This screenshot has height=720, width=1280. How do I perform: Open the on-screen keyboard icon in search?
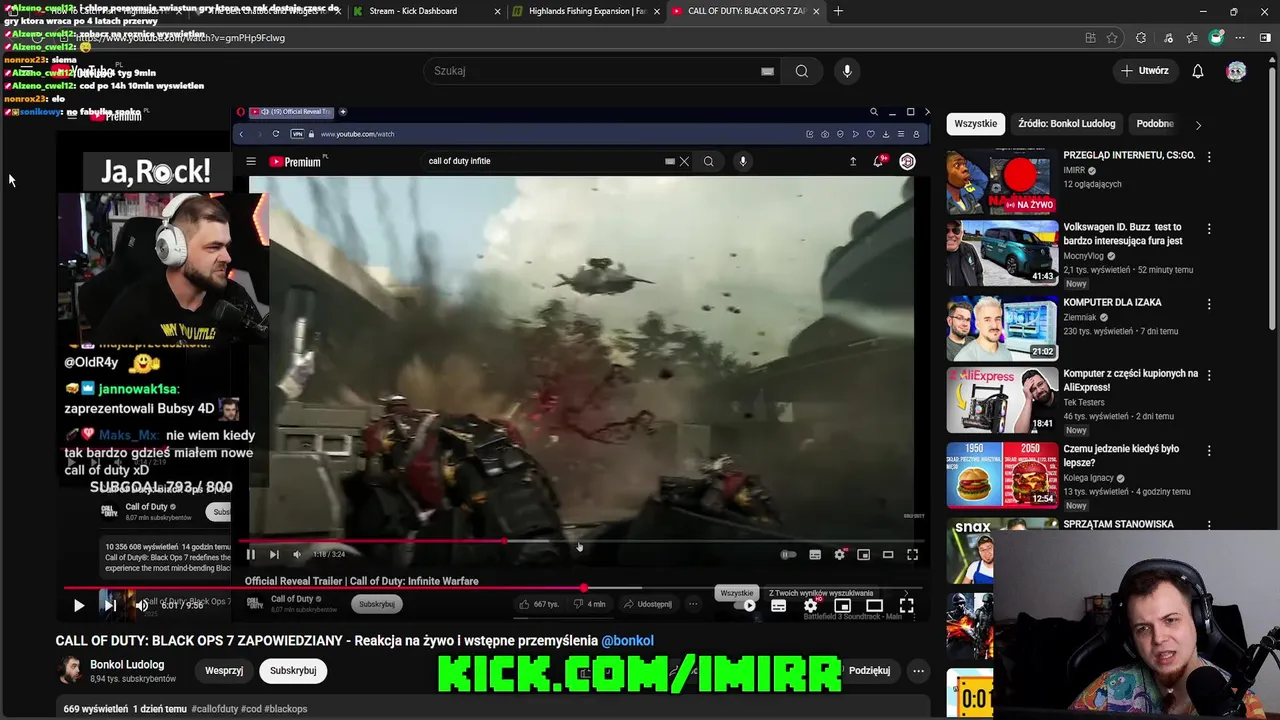point(767,71)
